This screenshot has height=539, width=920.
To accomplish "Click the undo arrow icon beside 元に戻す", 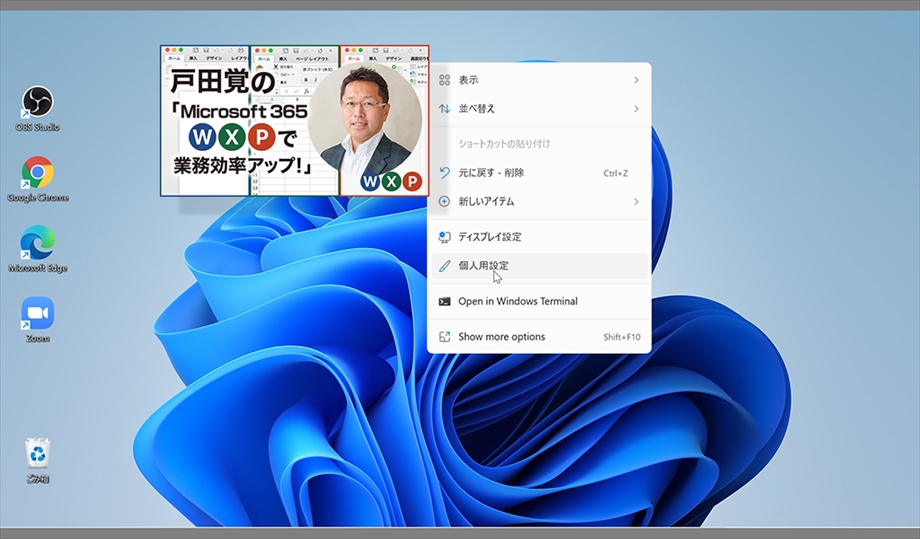I will (x=445, y=173).
